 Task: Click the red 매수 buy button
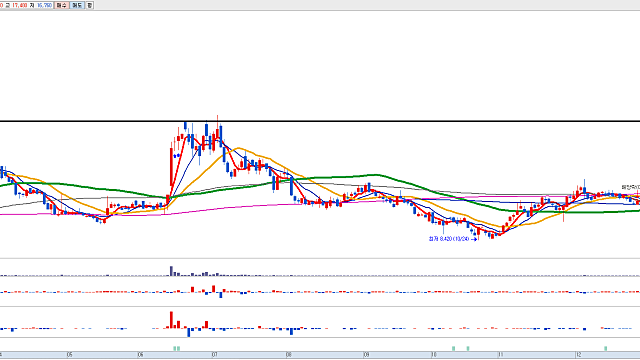[61, 5]
